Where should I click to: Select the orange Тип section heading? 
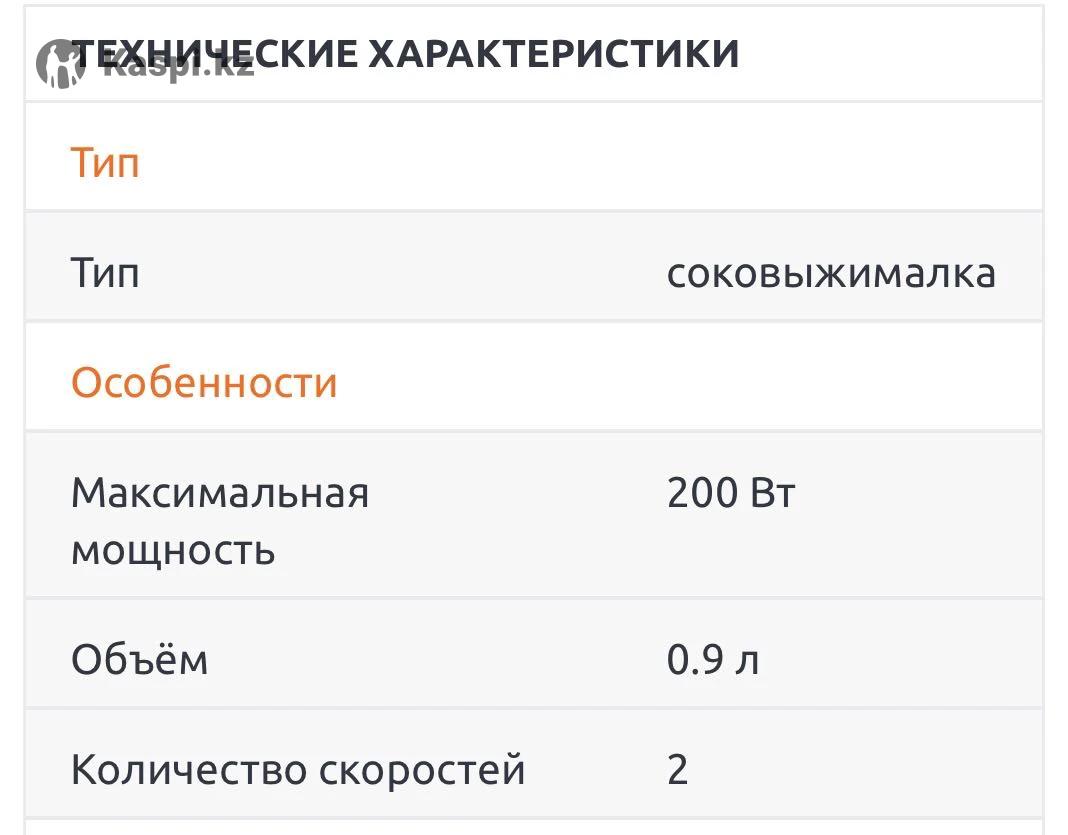105,162
